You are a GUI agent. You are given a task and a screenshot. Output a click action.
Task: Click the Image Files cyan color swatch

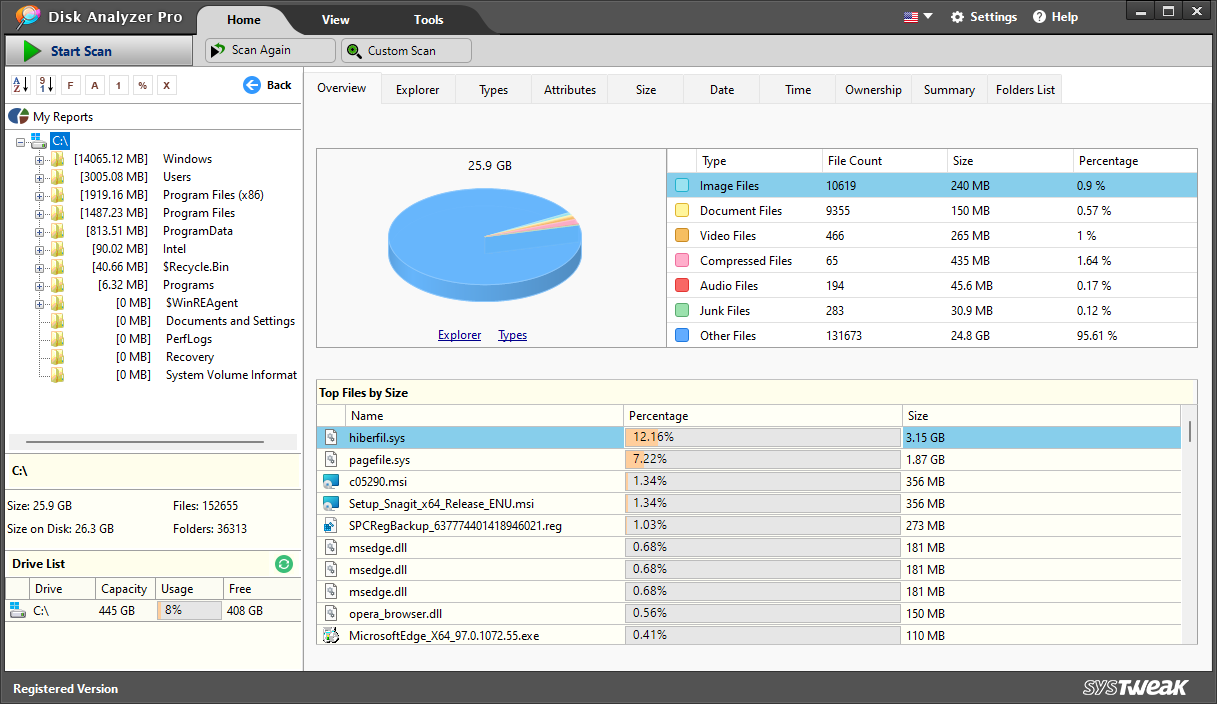(x=682, y=186)
